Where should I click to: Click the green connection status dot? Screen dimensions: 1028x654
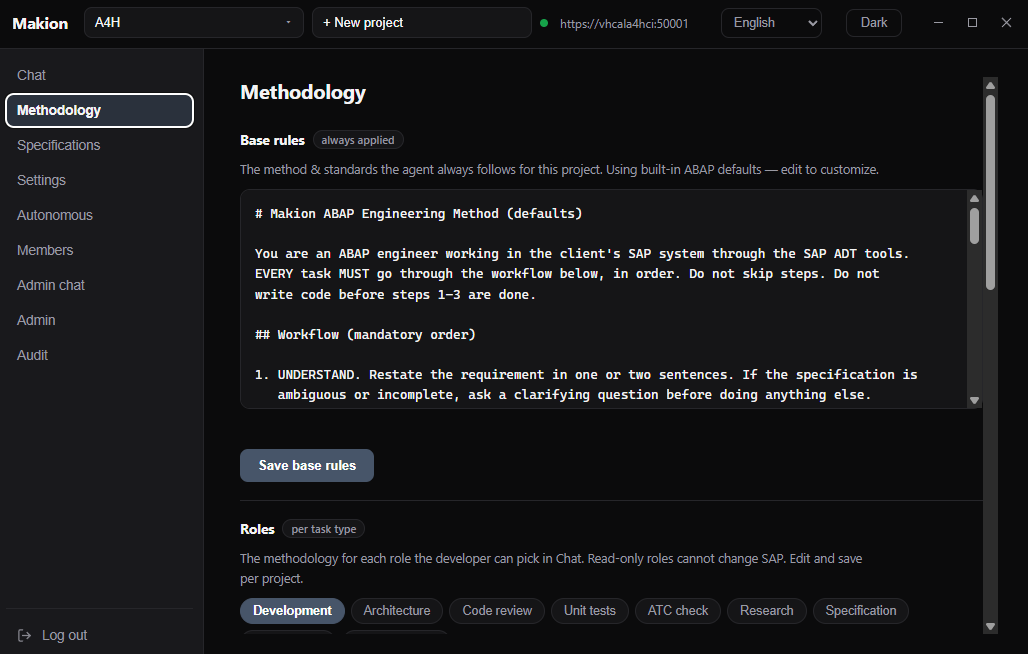544,23
